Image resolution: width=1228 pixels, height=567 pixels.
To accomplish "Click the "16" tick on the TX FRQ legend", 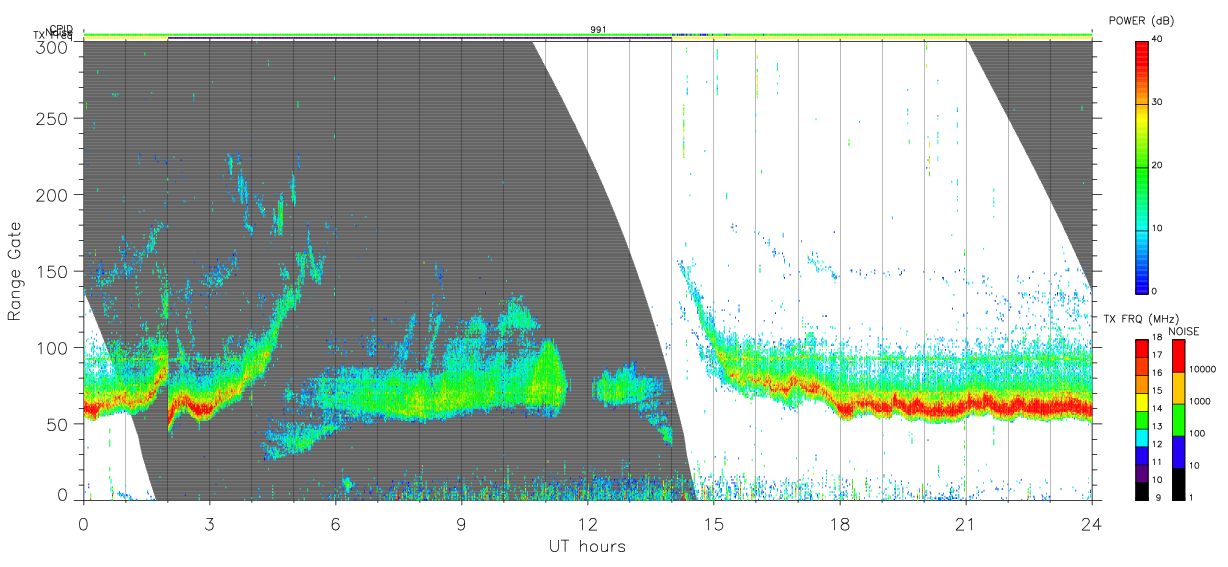I will (x=1157, y=373).
